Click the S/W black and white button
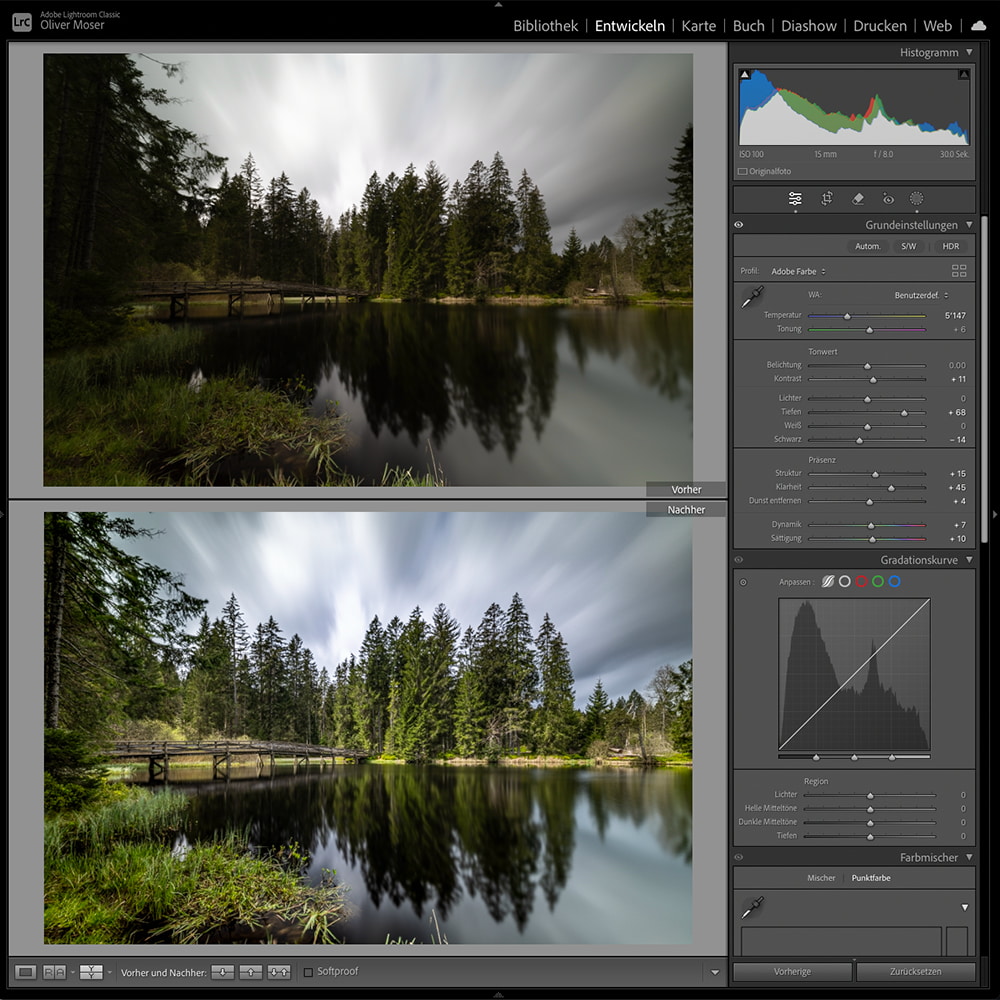This screenshot has height=1000, width=1000. pyautogui.click(x=909, y=246)
